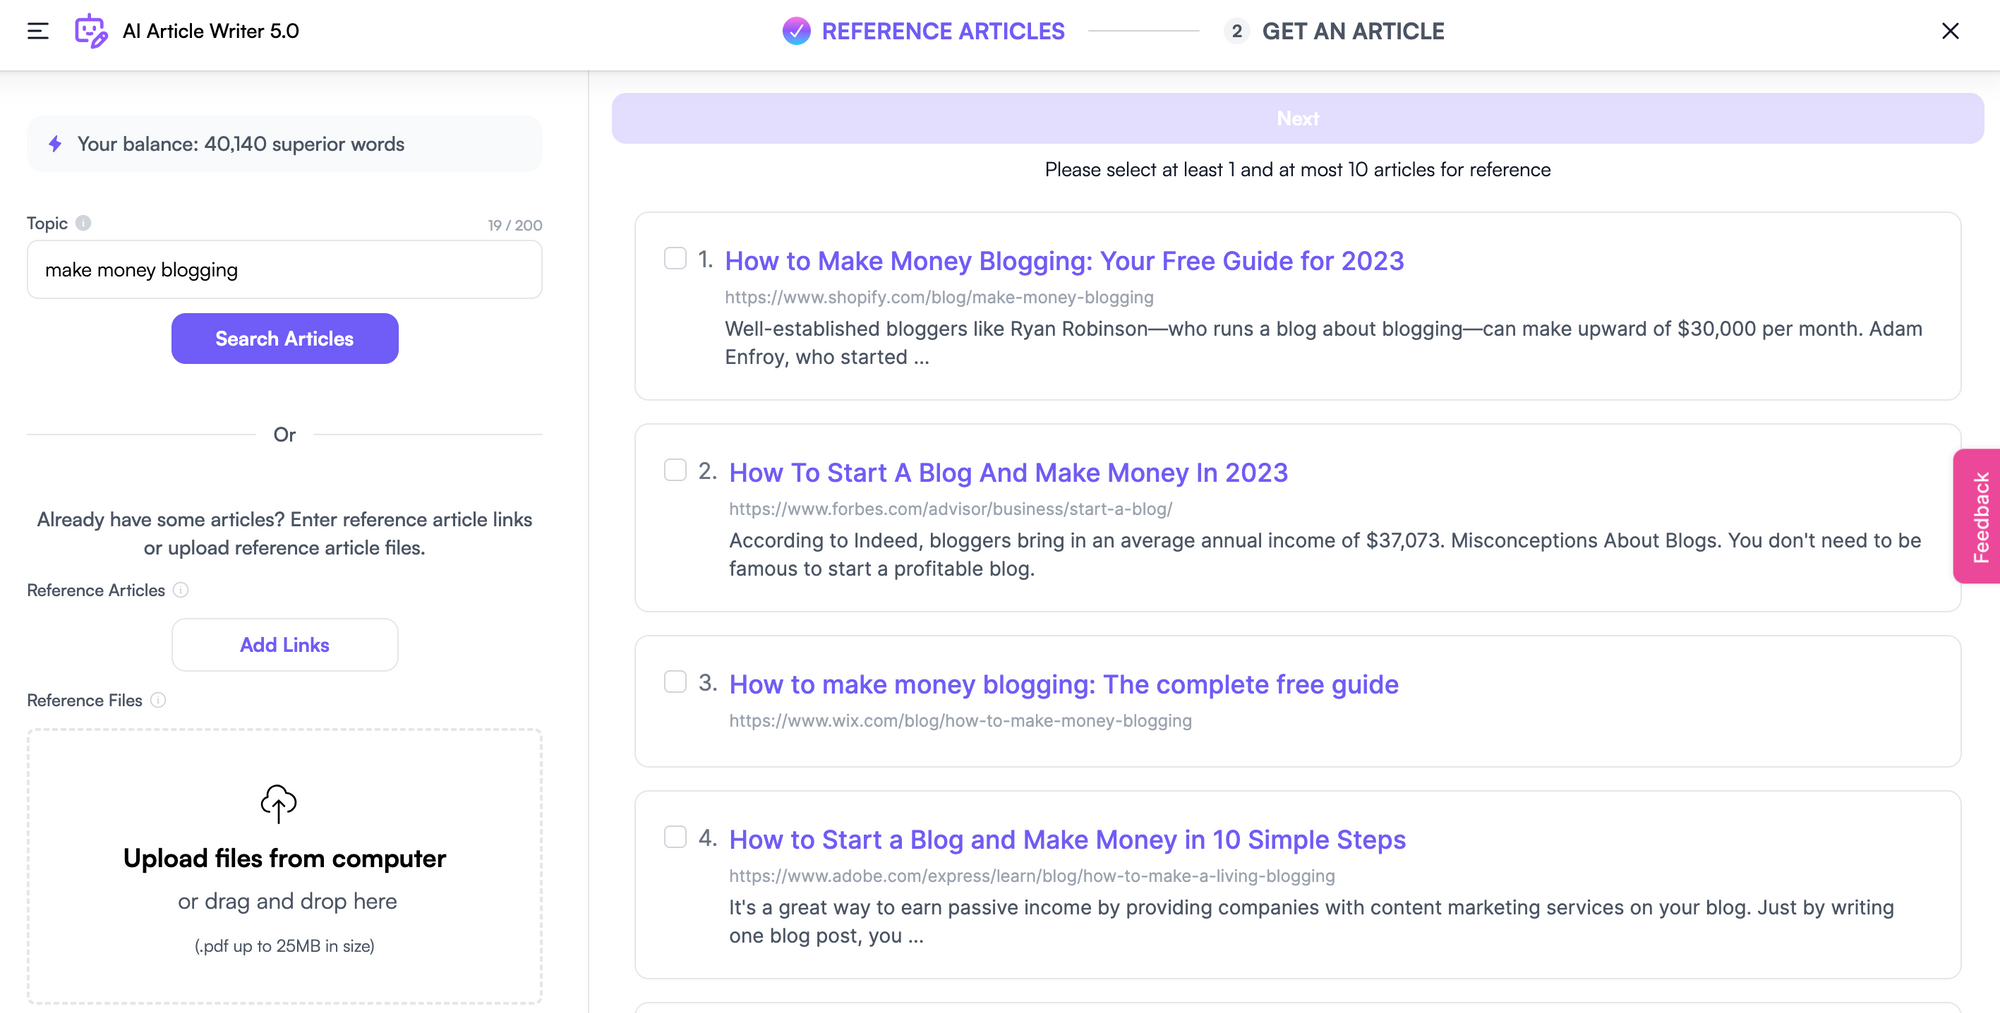2000x1013 pixels.
Task: Click the cloud upload icon
Action: [277, 802]
